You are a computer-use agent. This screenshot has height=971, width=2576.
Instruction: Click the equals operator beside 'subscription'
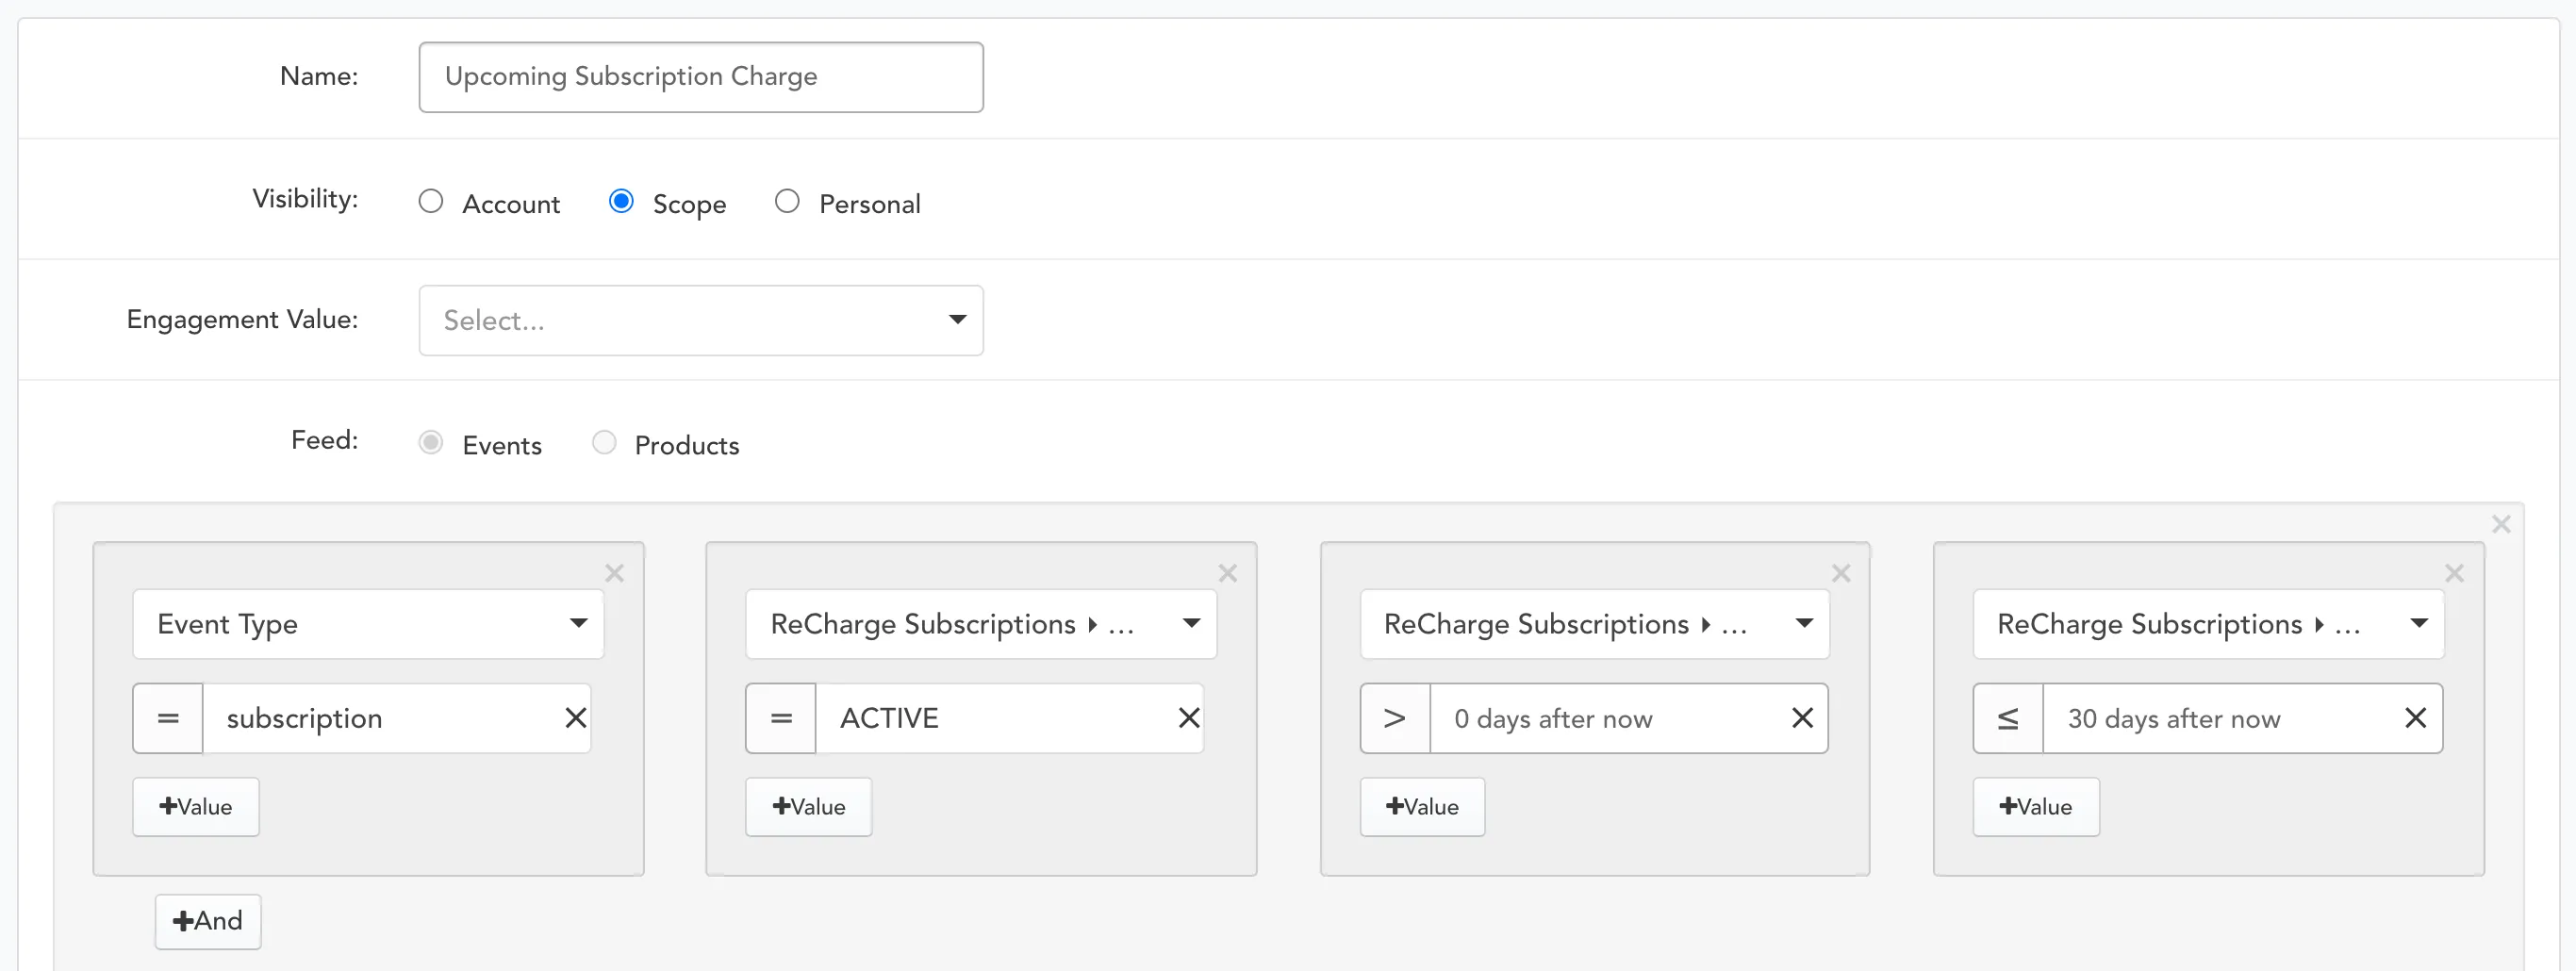[x=168, y=718]
